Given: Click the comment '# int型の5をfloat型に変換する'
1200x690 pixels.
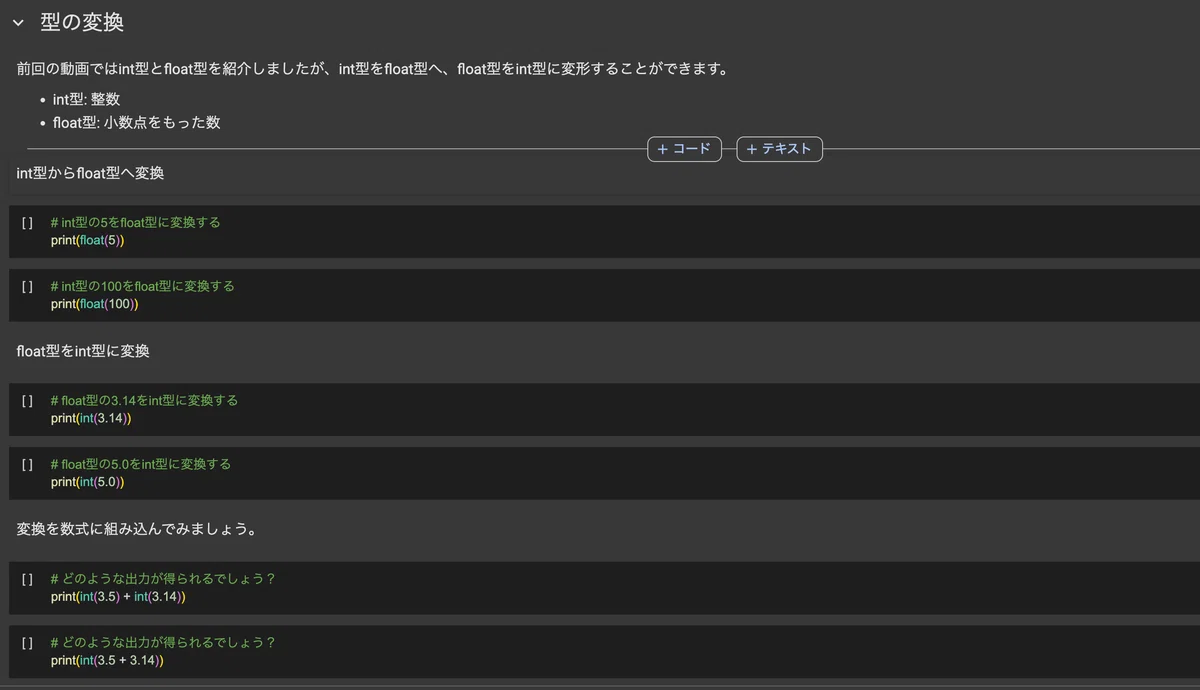Looking at the screenshot, I should (135, 222).
